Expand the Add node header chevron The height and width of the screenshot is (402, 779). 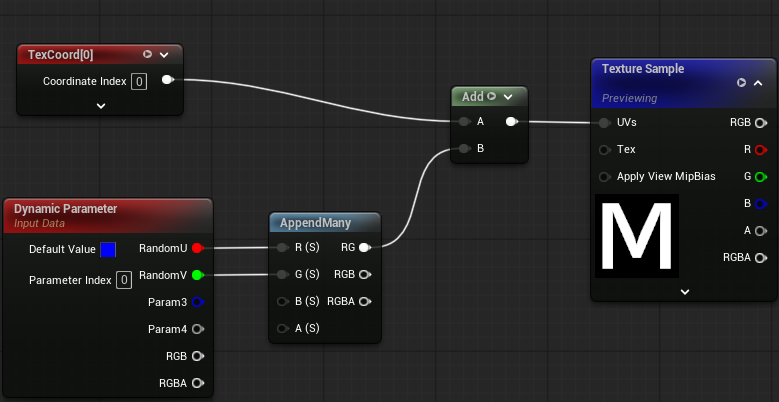tap(508, 97)
